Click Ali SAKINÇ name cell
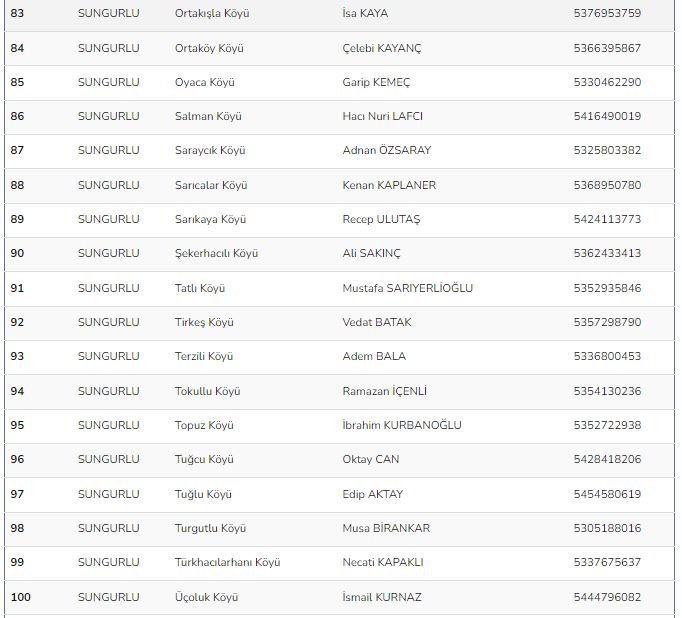This screenshot has width=682, height=618. click(x=371, y=253)
